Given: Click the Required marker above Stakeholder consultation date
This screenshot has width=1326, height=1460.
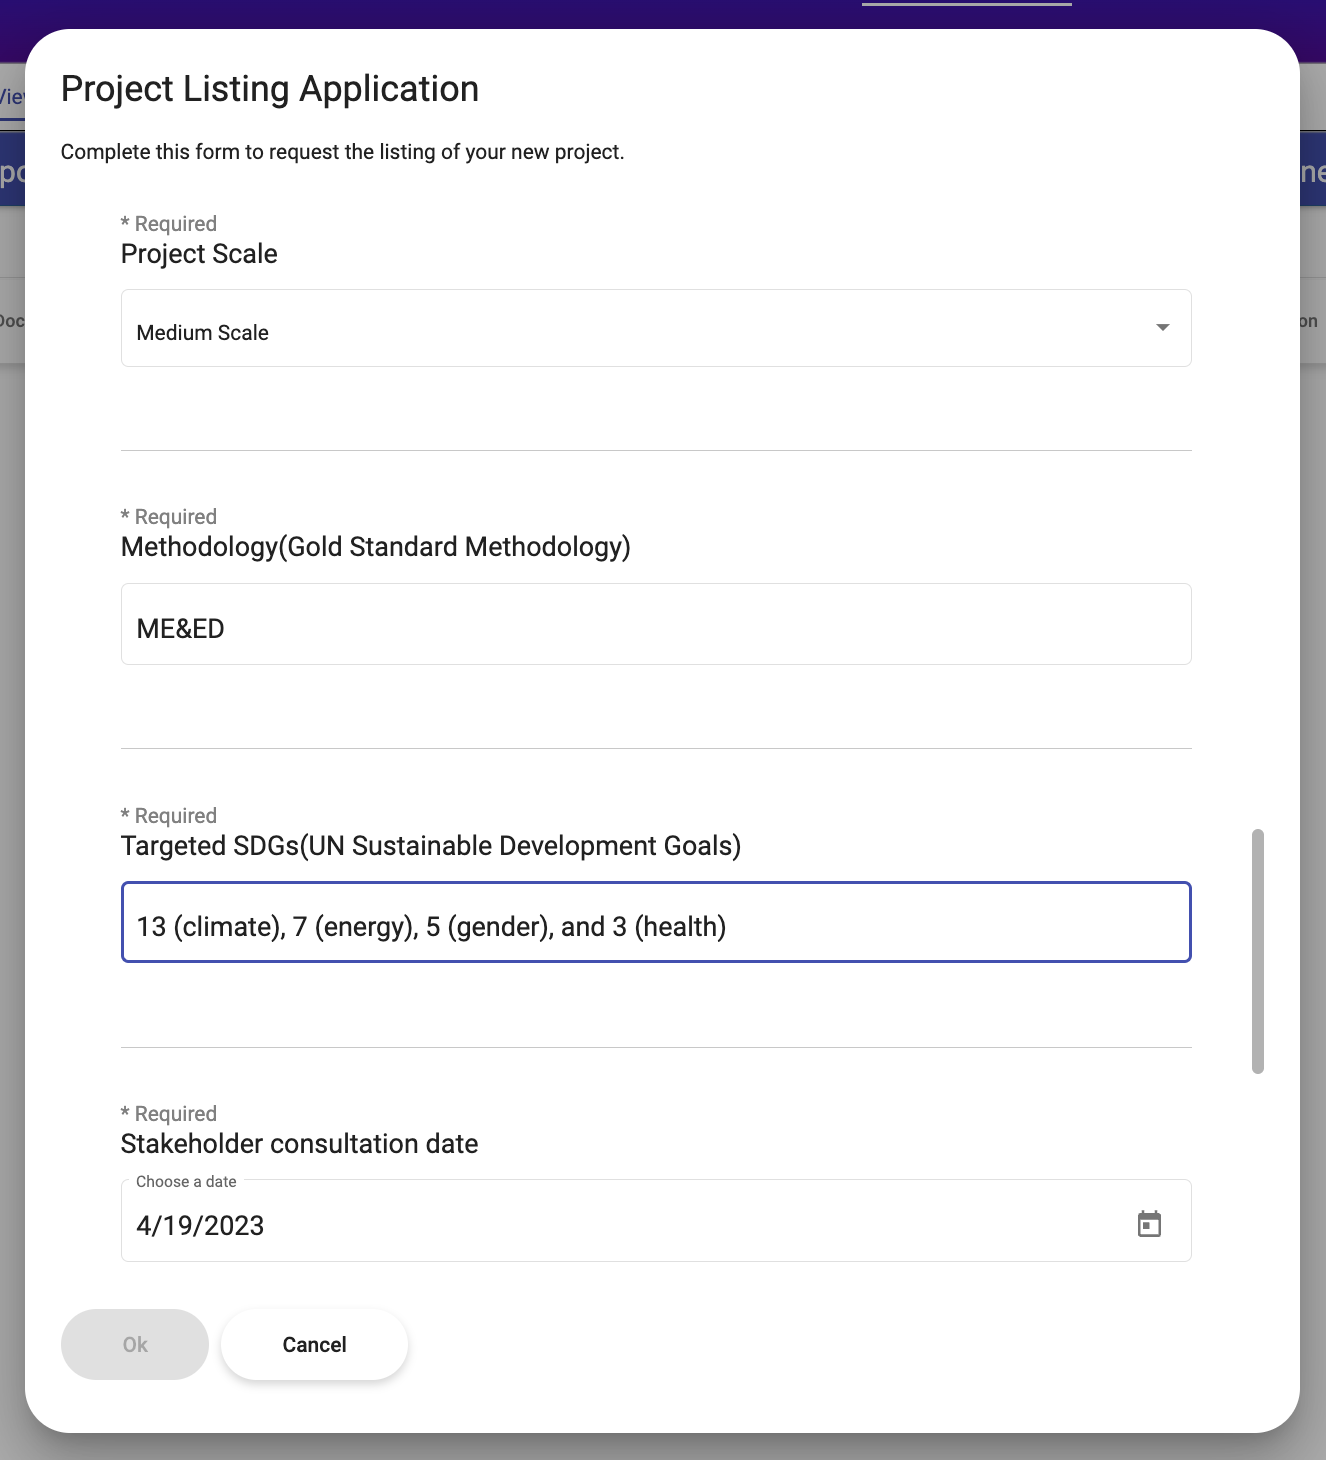Looking at the screenshot, I should [169, 1114].
